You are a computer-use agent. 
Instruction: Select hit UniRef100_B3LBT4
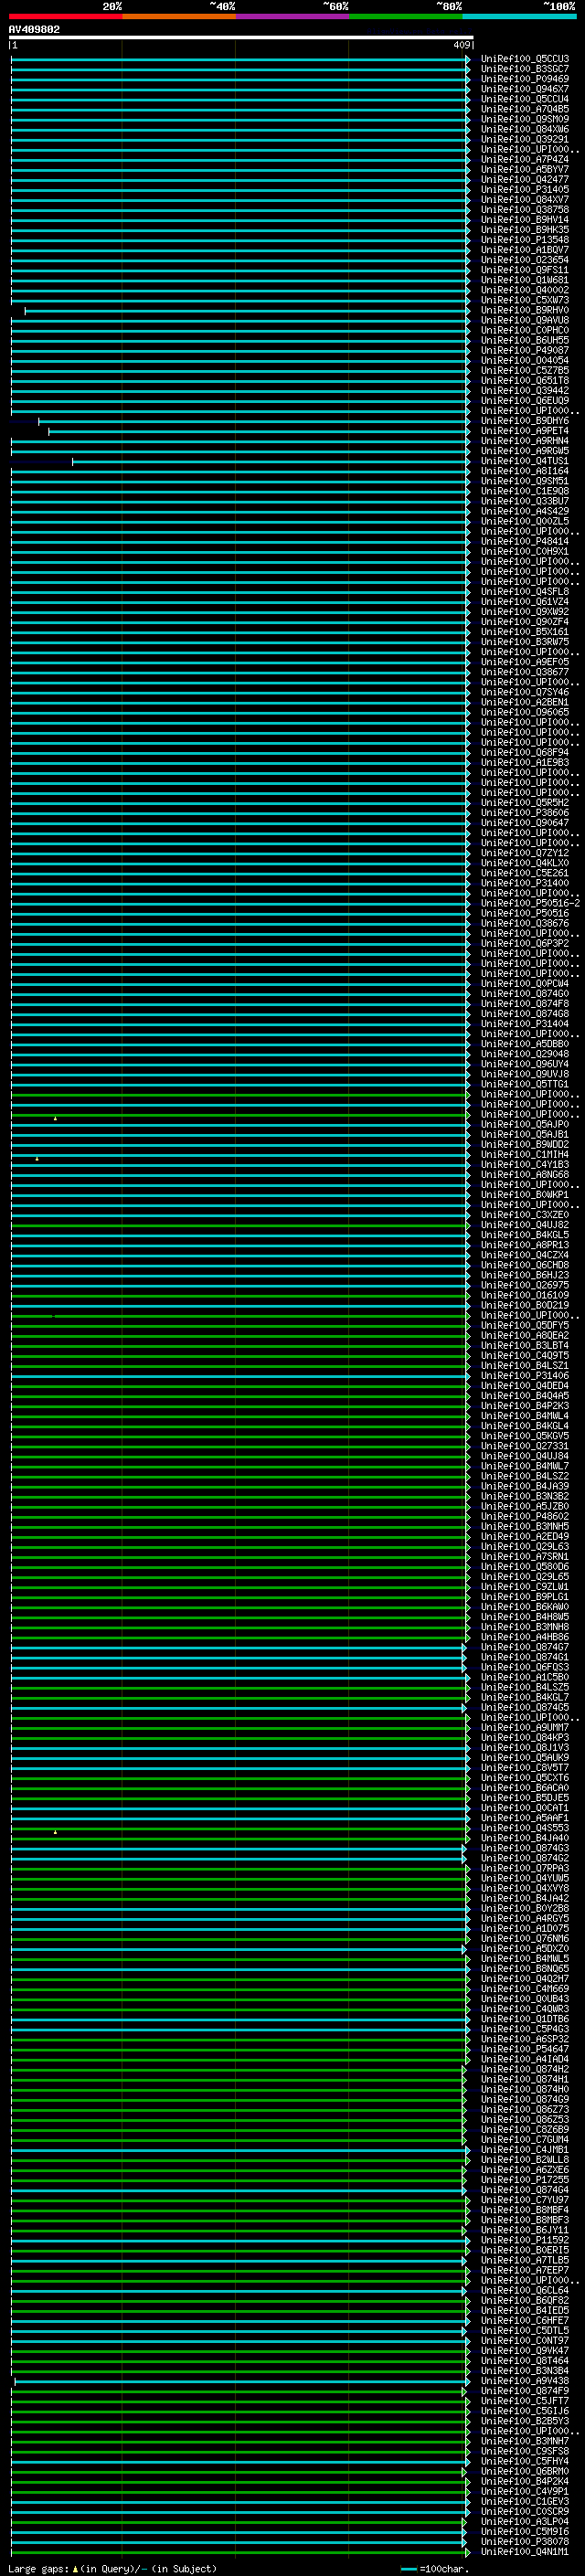524,1345
